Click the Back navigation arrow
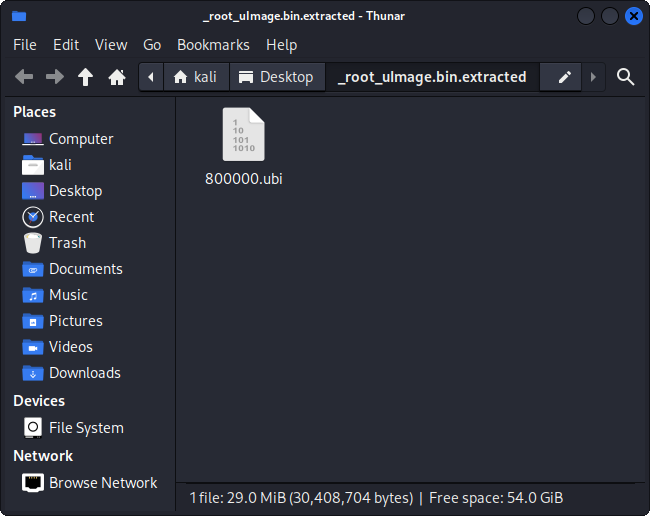Viewport: 650px width, 516px height. pos(24,77)
